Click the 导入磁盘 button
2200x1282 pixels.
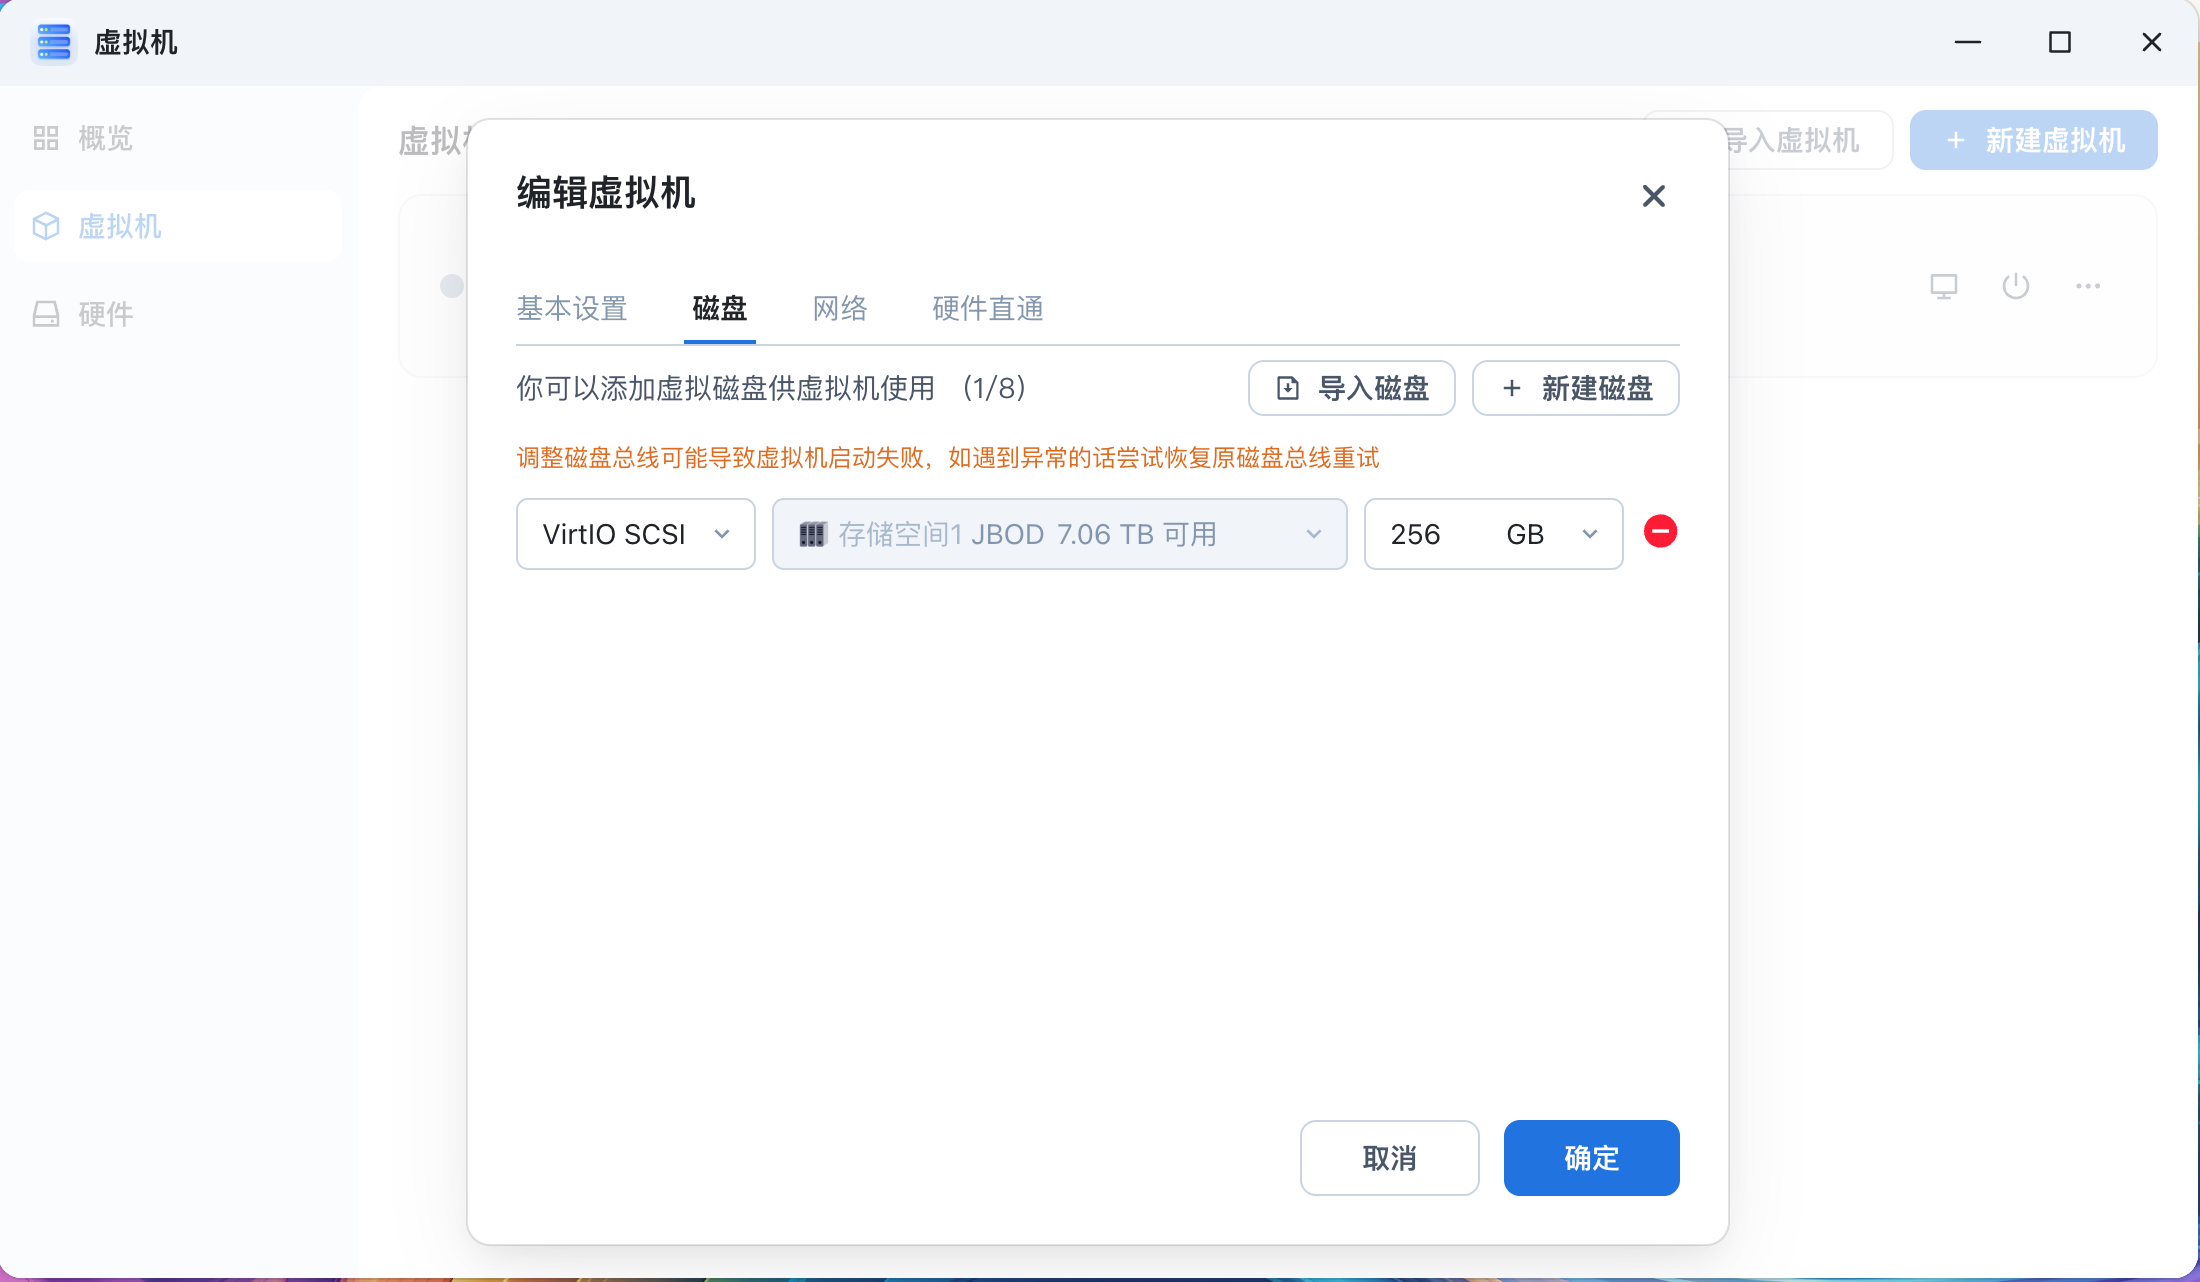(1351, 388)
